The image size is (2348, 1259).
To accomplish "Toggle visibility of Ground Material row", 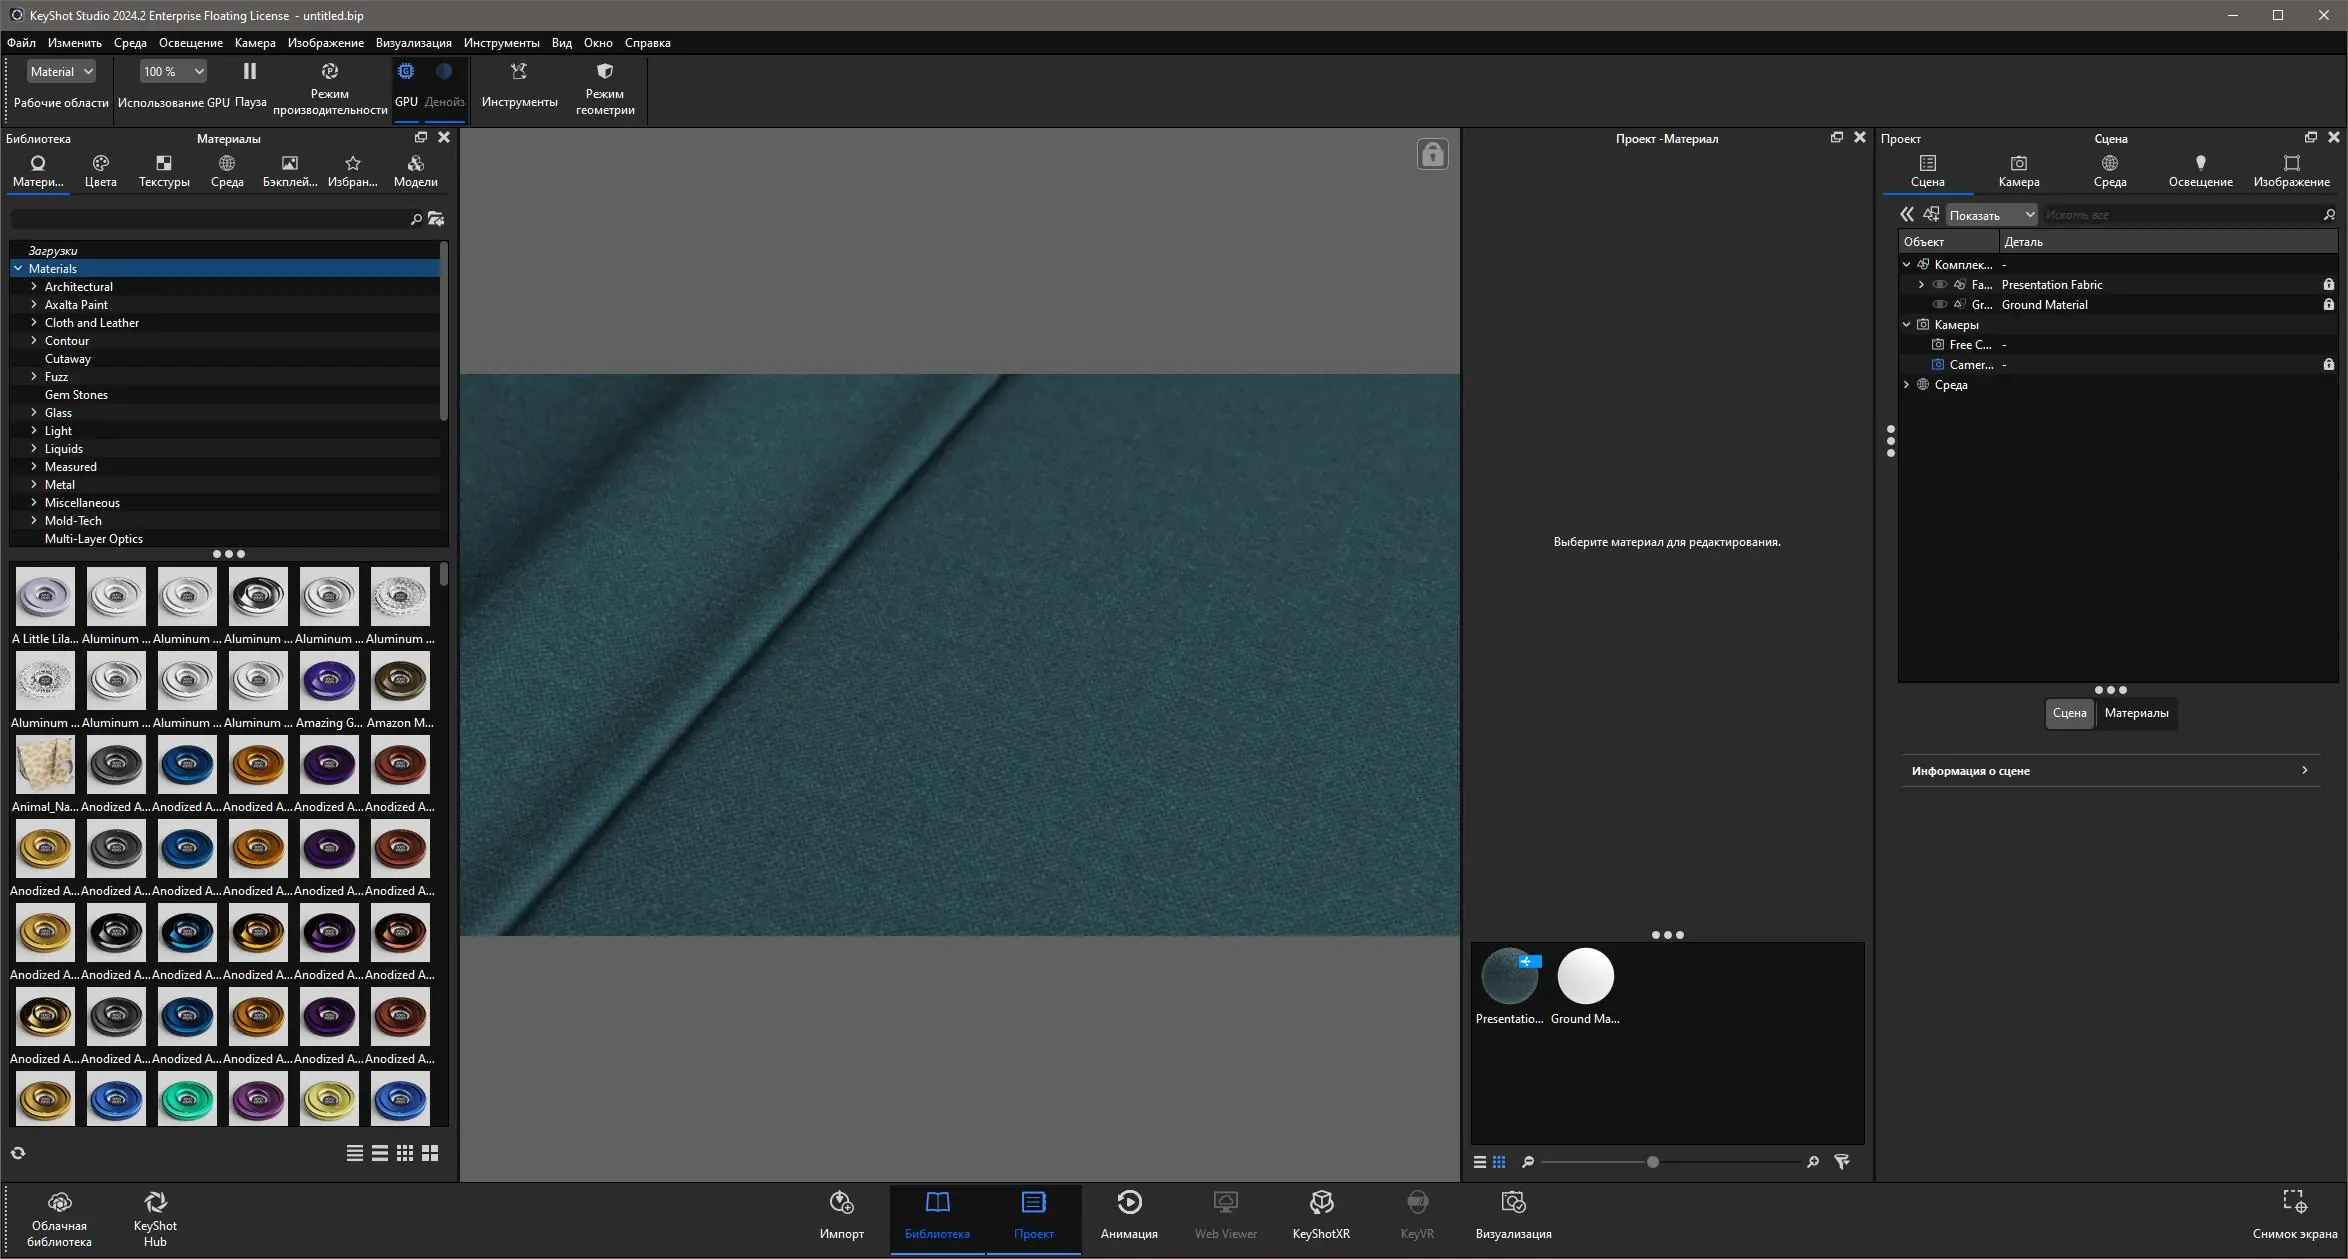I will (1940, 305).
